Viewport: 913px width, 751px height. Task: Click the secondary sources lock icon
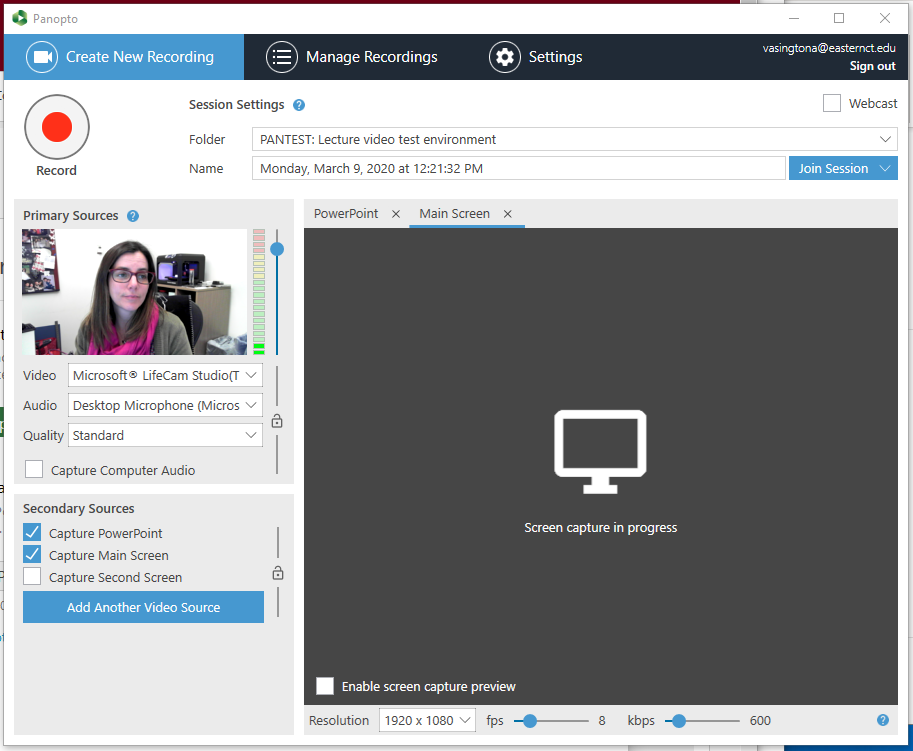(x=278, y=573)
